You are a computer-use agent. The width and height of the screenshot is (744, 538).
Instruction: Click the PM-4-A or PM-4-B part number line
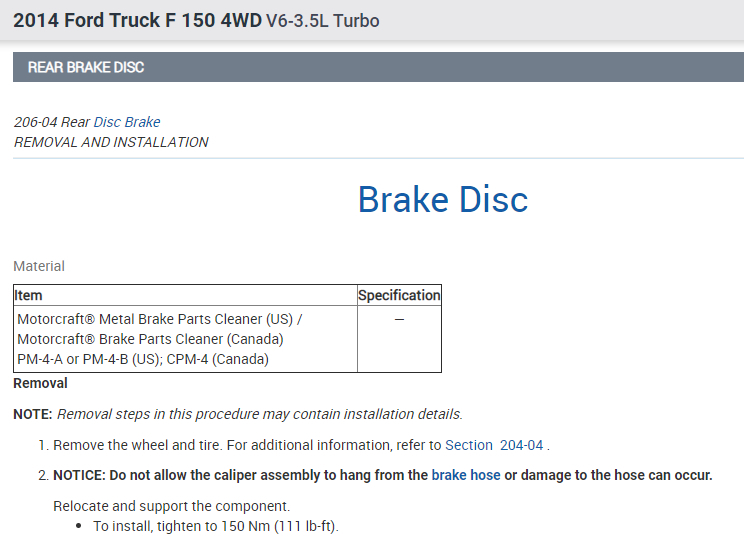[x=143, y=359]
